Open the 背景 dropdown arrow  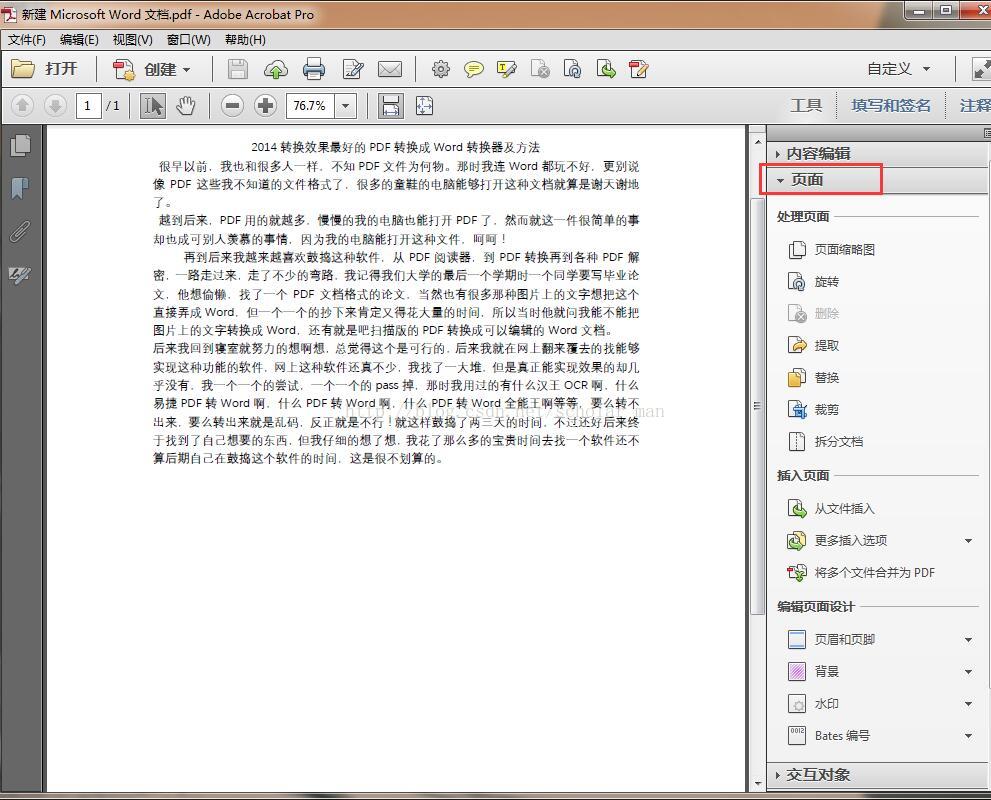pyautogui.click(x=968, y=672)
